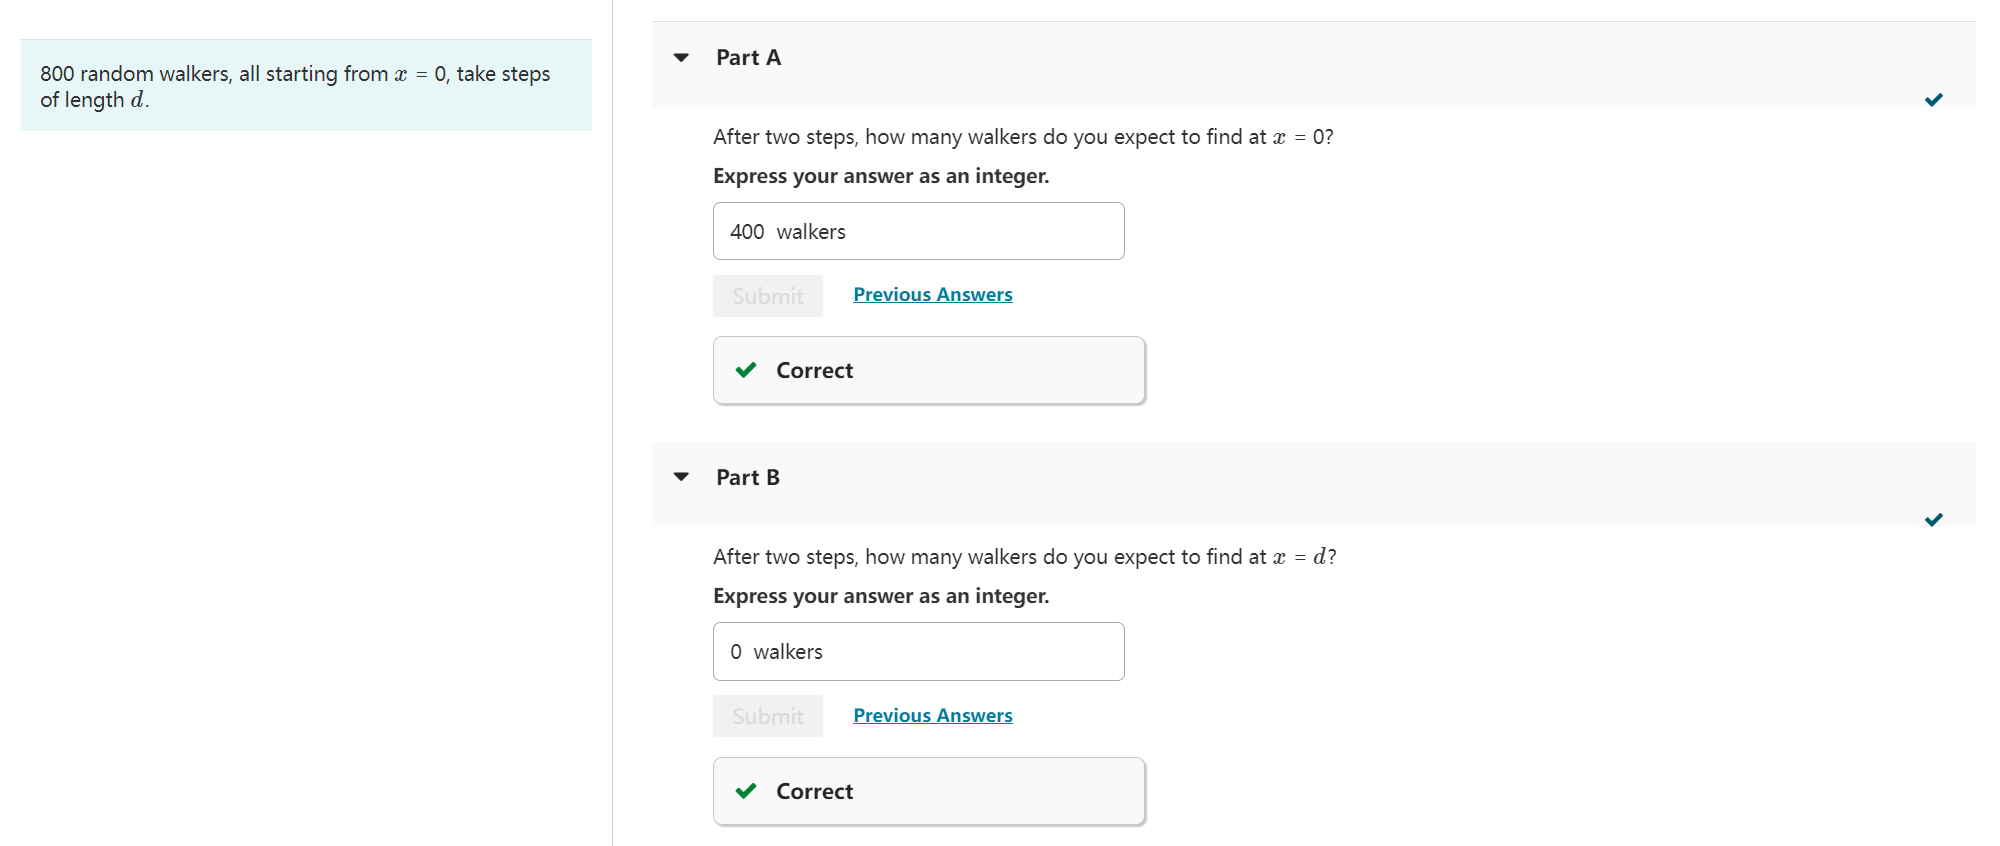Screen dimensions: 2000x846
Task: Click the Submit button under Part B
Action: tap(767, 715)
